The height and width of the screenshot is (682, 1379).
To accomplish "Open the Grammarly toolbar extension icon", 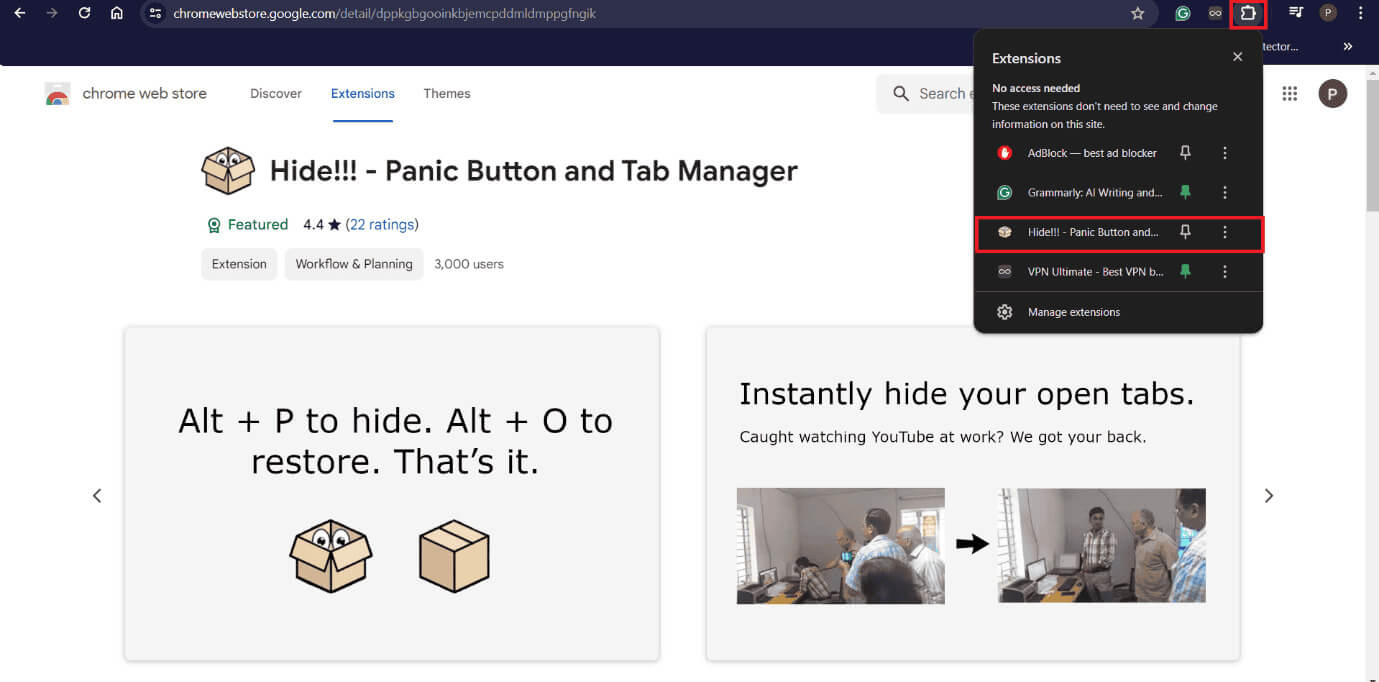I will click(1183, 14).
